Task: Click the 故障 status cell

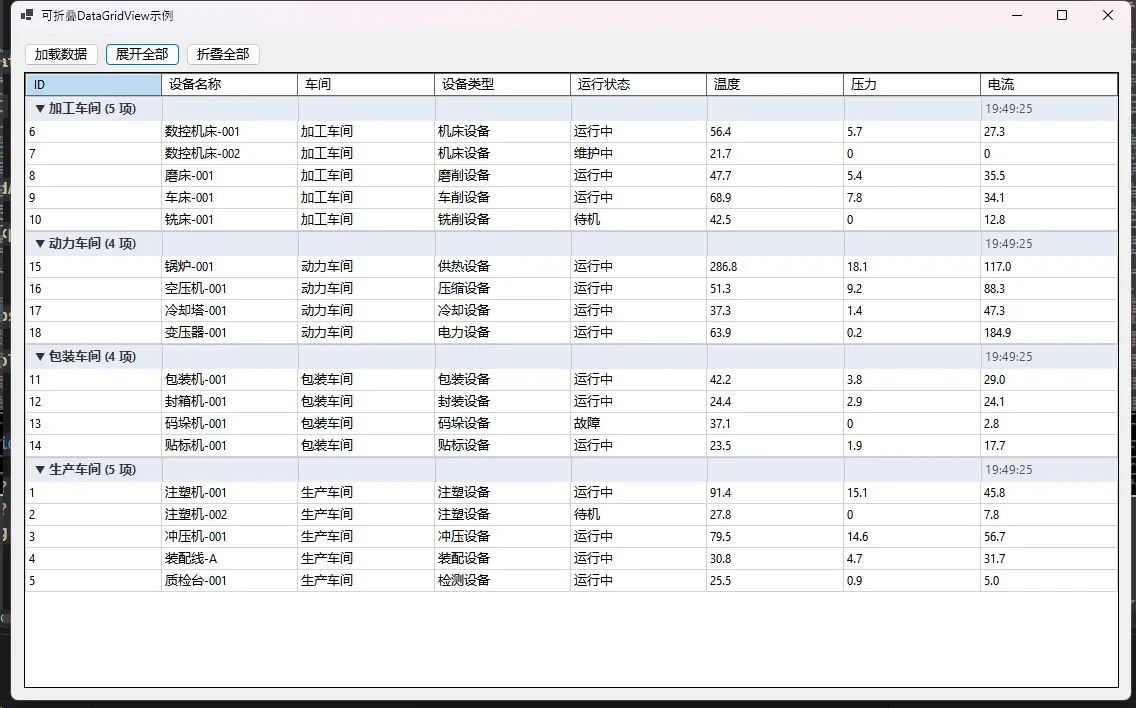Action: pos(587,423)
